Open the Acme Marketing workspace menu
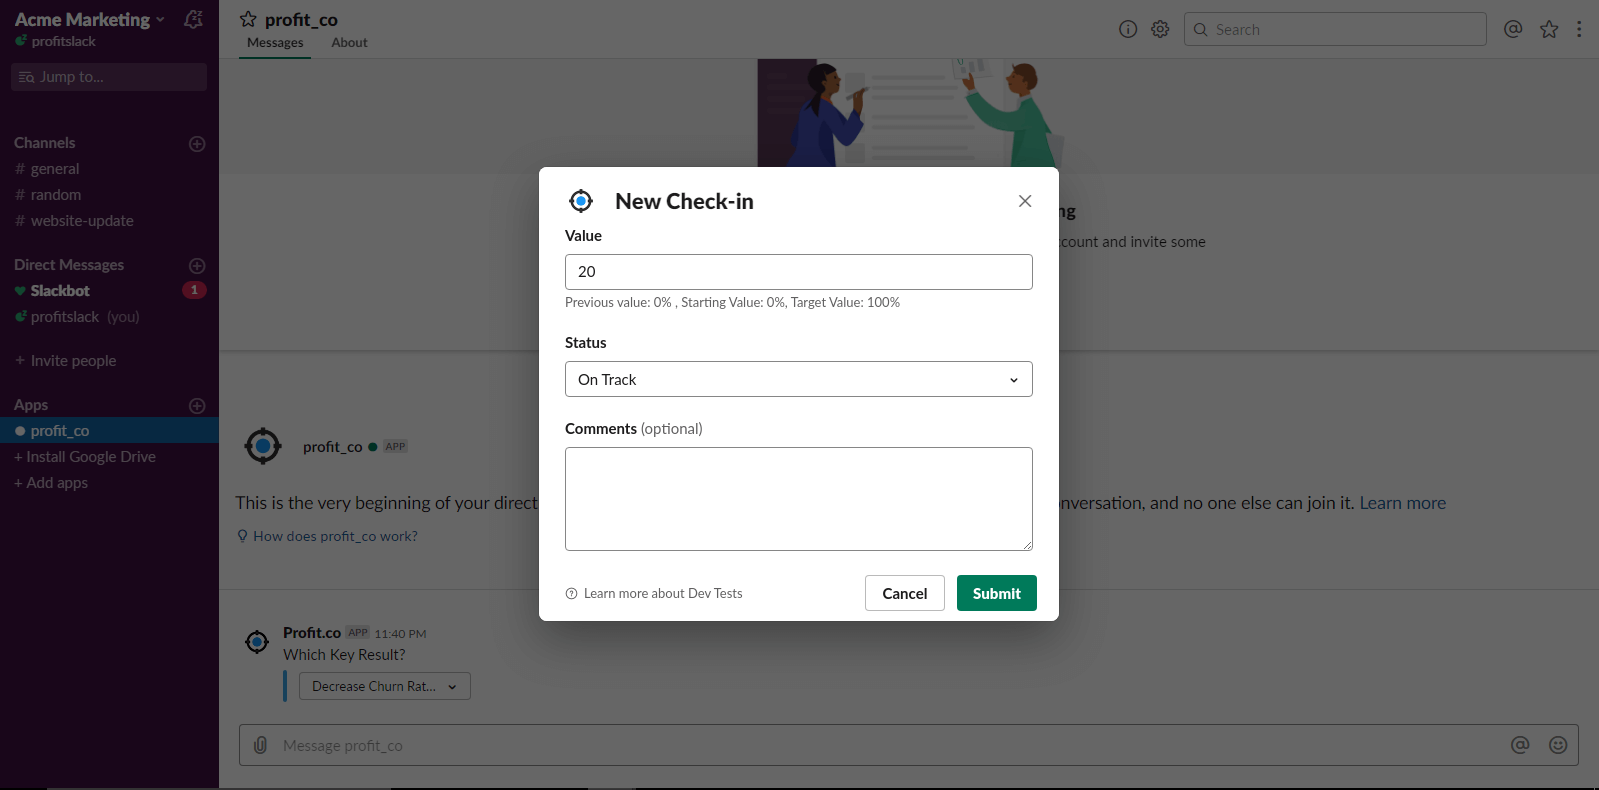This screenshot has height=790, width=1599. (x=89, y=19)
